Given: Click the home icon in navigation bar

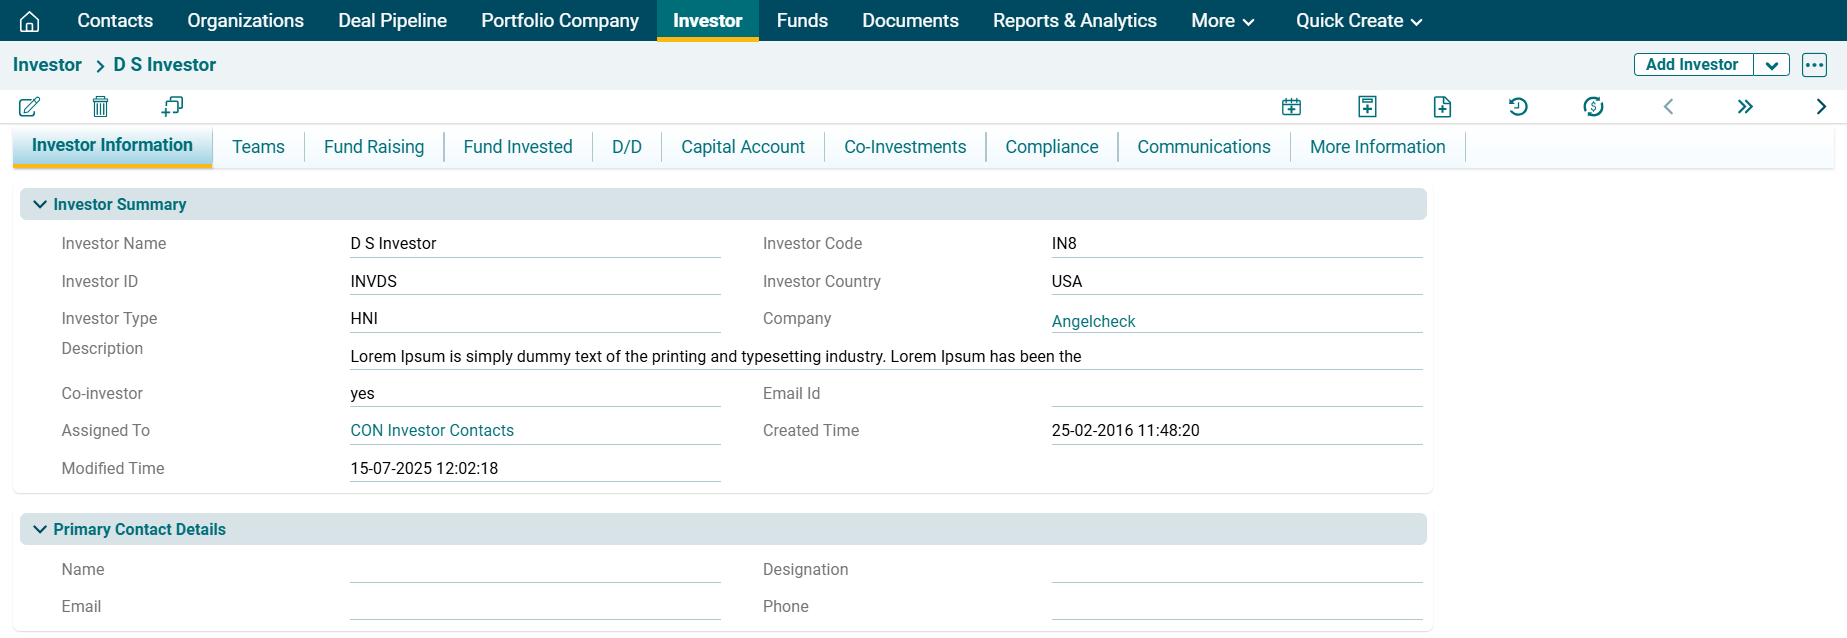Looking at the screenshot, I should pos(30,21).
